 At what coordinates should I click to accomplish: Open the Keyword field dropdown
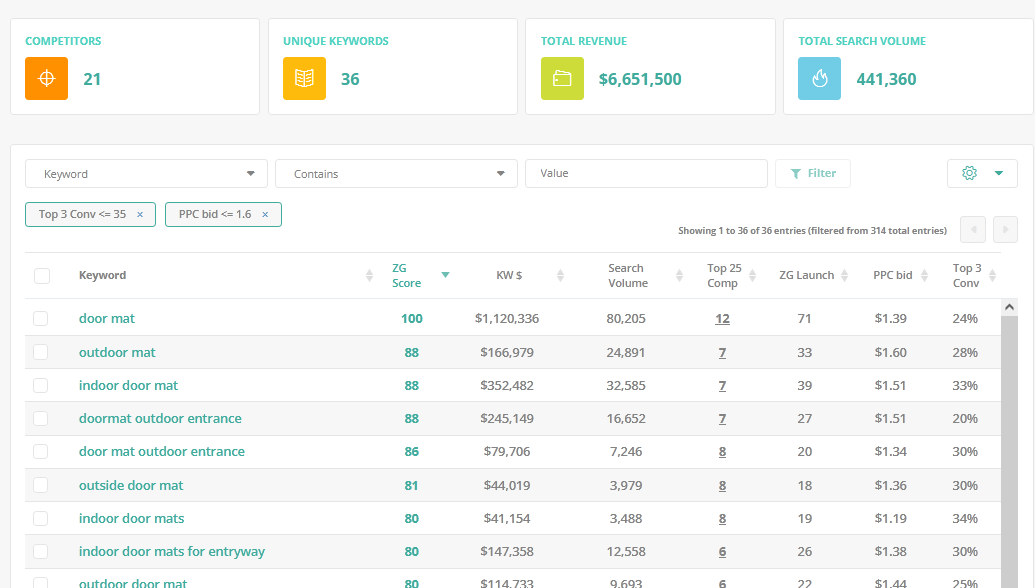pos(146,174)
